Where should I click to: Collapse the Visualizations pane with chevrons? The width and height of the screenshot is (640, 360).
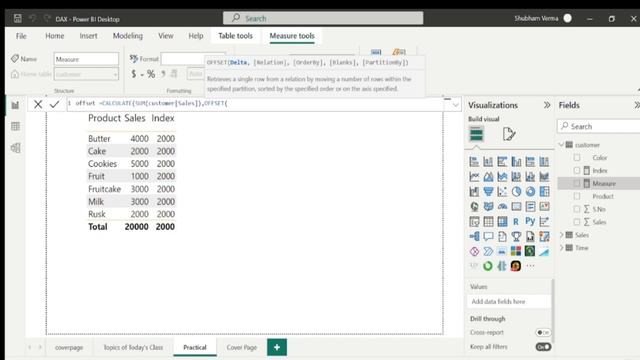[x=547, y=105]
